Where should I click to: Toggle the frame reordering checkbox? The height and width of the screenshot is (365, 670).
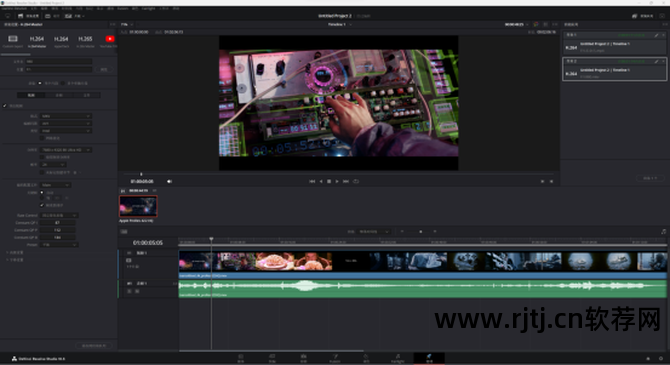42,205
